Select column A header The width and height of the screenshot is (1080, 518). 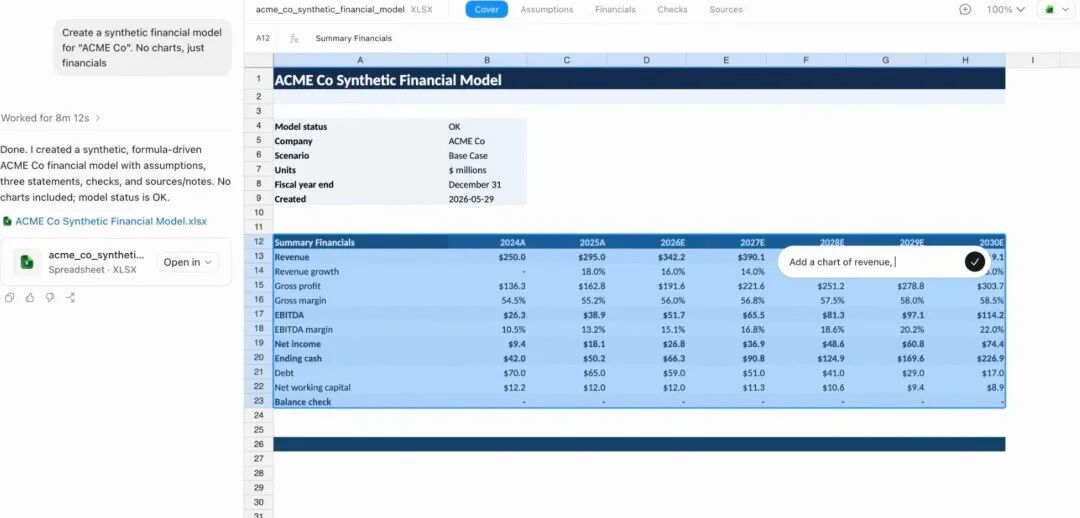click(x=360, y=61)
